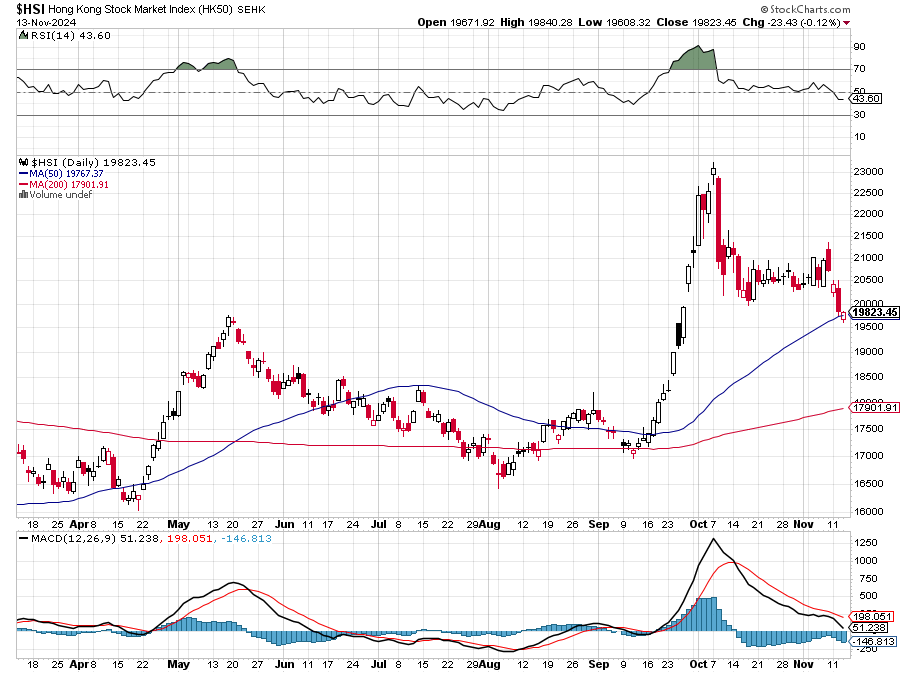Click the blue MA(50) legend line marker

pyautogui.click(x=23, y=173)
